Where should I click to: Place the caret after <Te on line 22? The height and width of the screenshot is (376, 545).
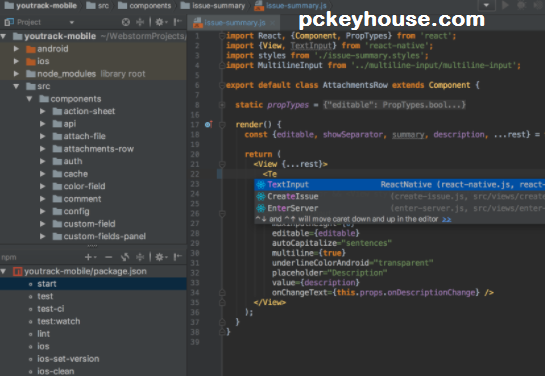pos(277,174)
